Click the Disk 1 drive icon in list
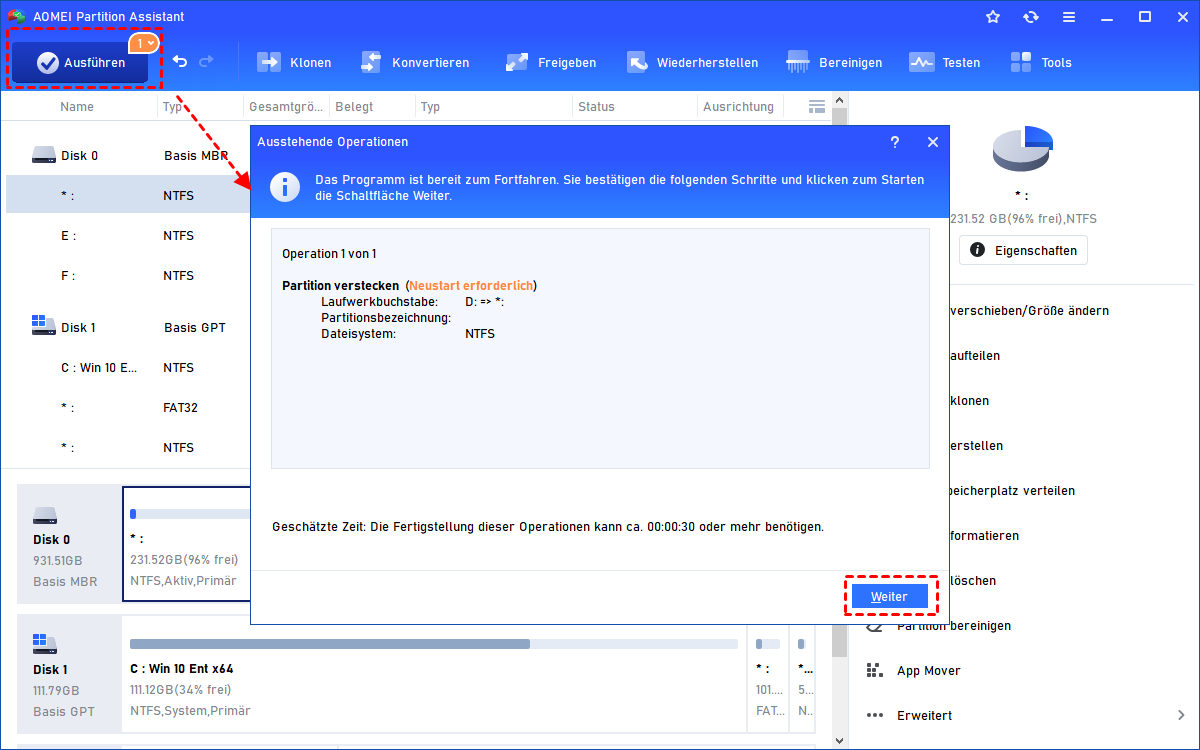The image size is (1200, 750). [44, 326]
